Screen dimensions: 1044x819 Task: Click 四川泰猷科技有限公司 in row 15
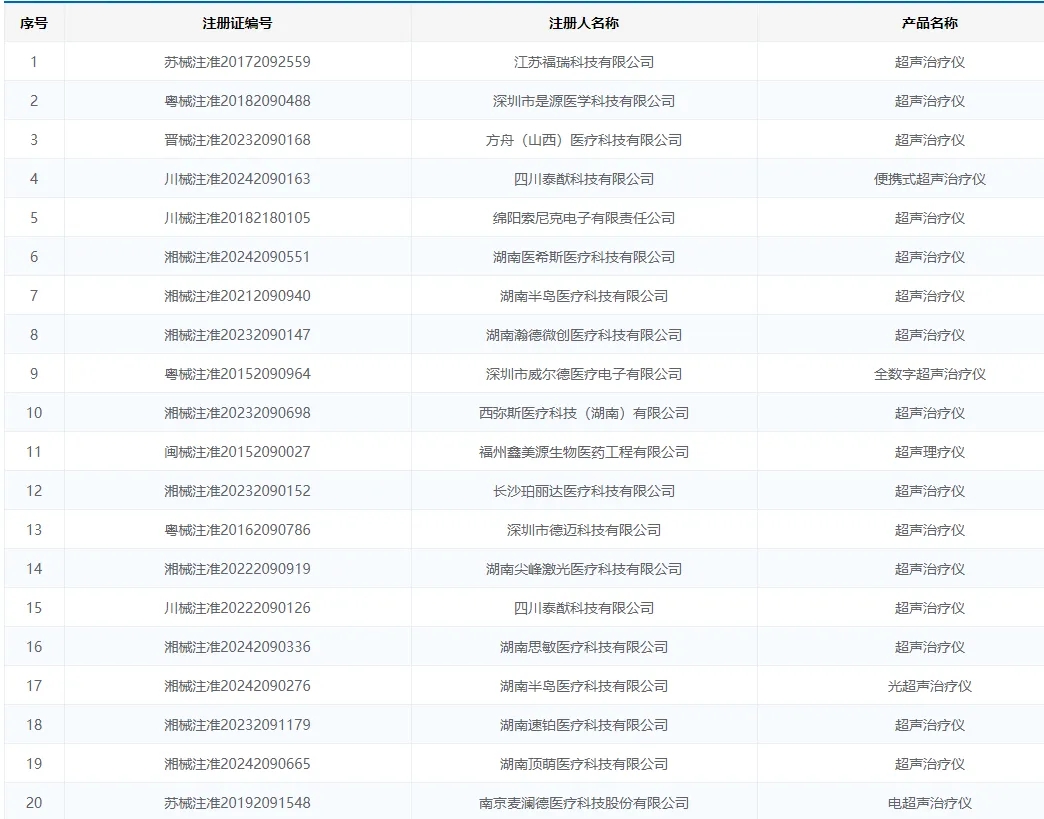click(584, 608)
